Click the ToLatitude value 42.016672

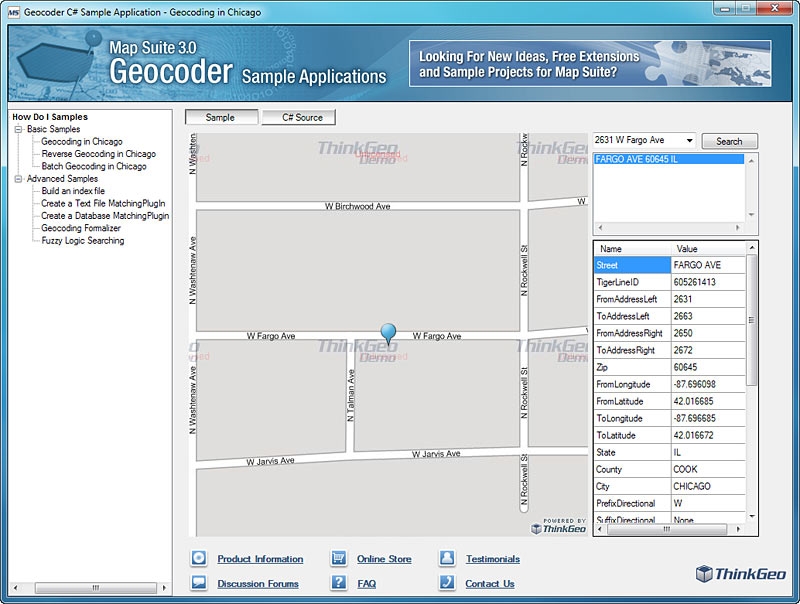[x=708, y=435]
